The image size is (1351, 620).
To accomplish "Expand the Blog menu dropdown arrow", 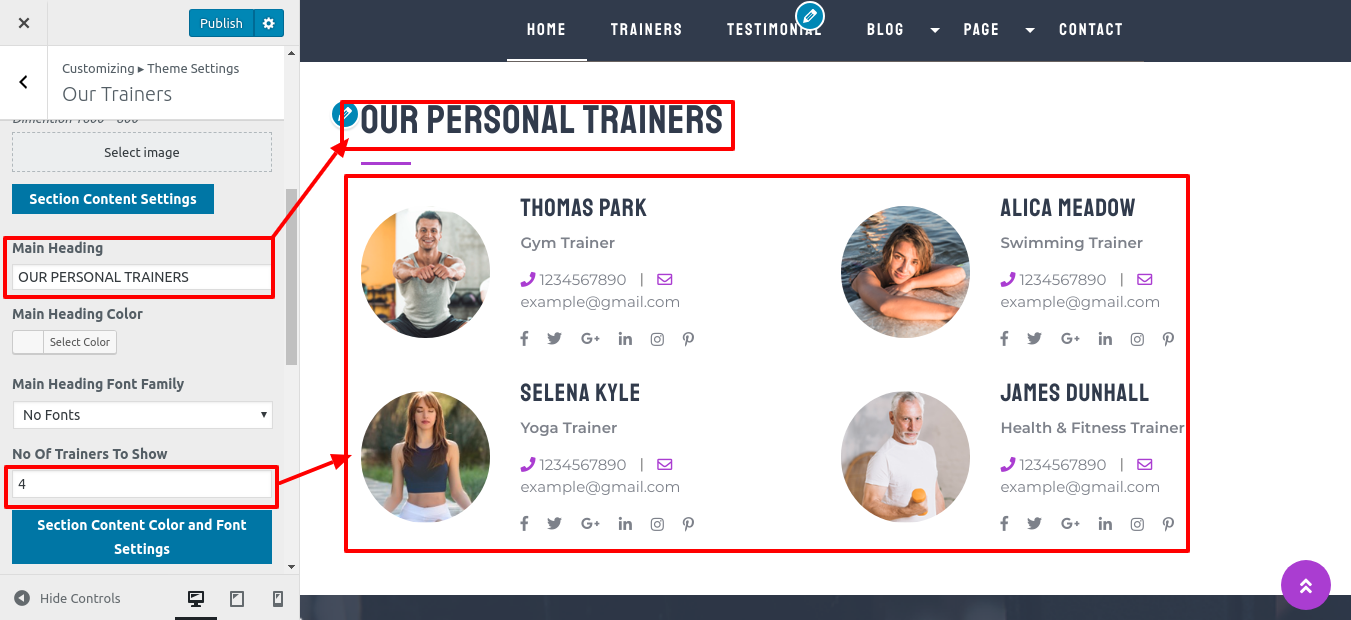I will point(935,30).
